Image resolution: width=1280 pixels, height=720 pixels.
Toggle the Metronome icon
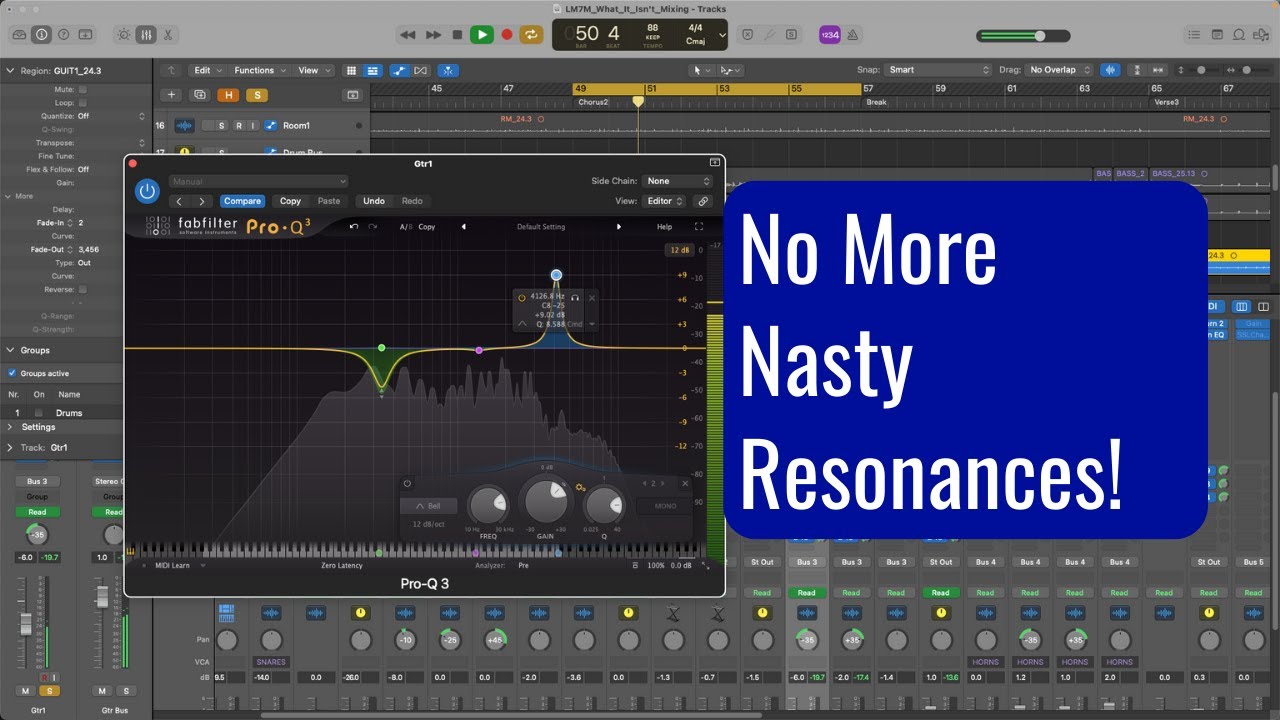point(853,34)
